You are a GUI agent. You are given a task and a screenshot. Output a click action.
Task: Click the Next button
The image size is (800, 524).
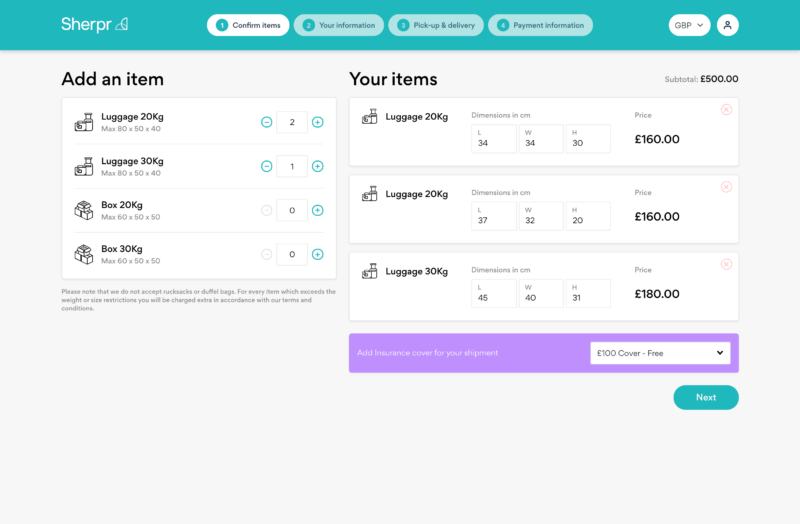(706, 397)
